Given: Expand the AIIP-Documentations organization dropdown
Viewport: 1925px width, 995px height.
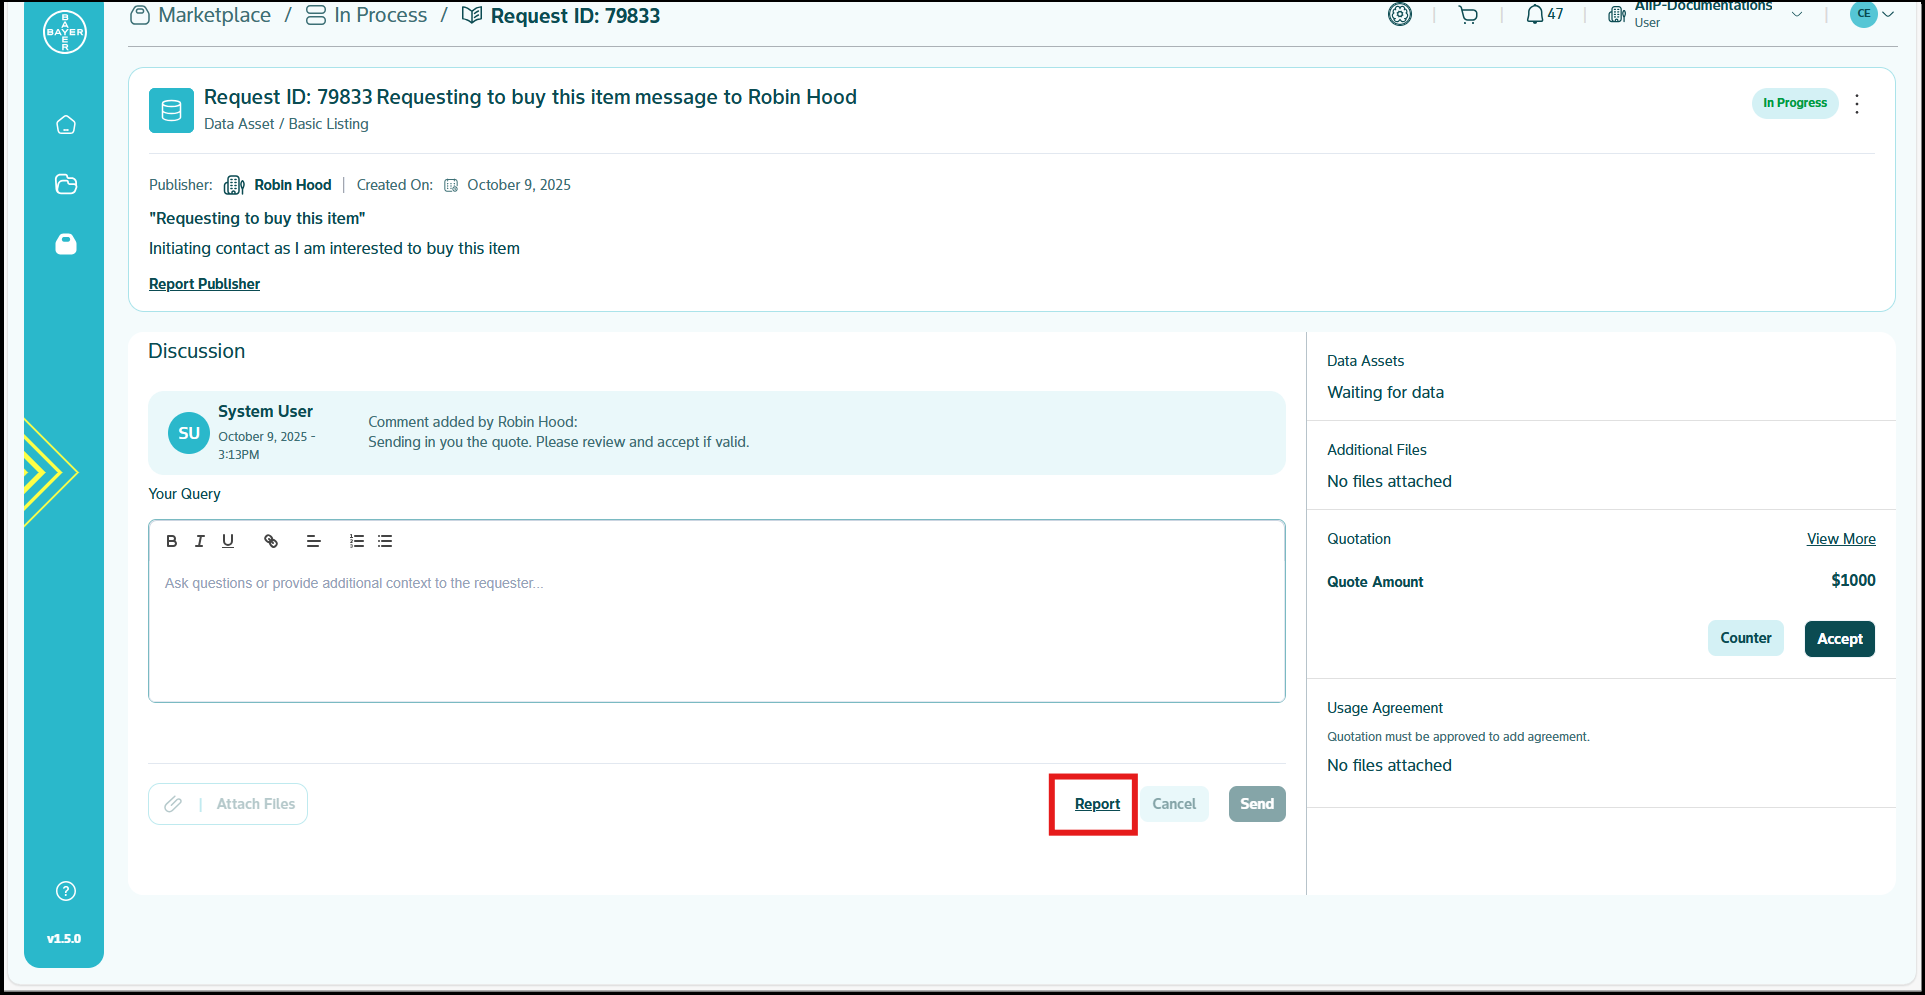Looking at the screenshot, I should pyautogui.click(x=1798, y=14).
